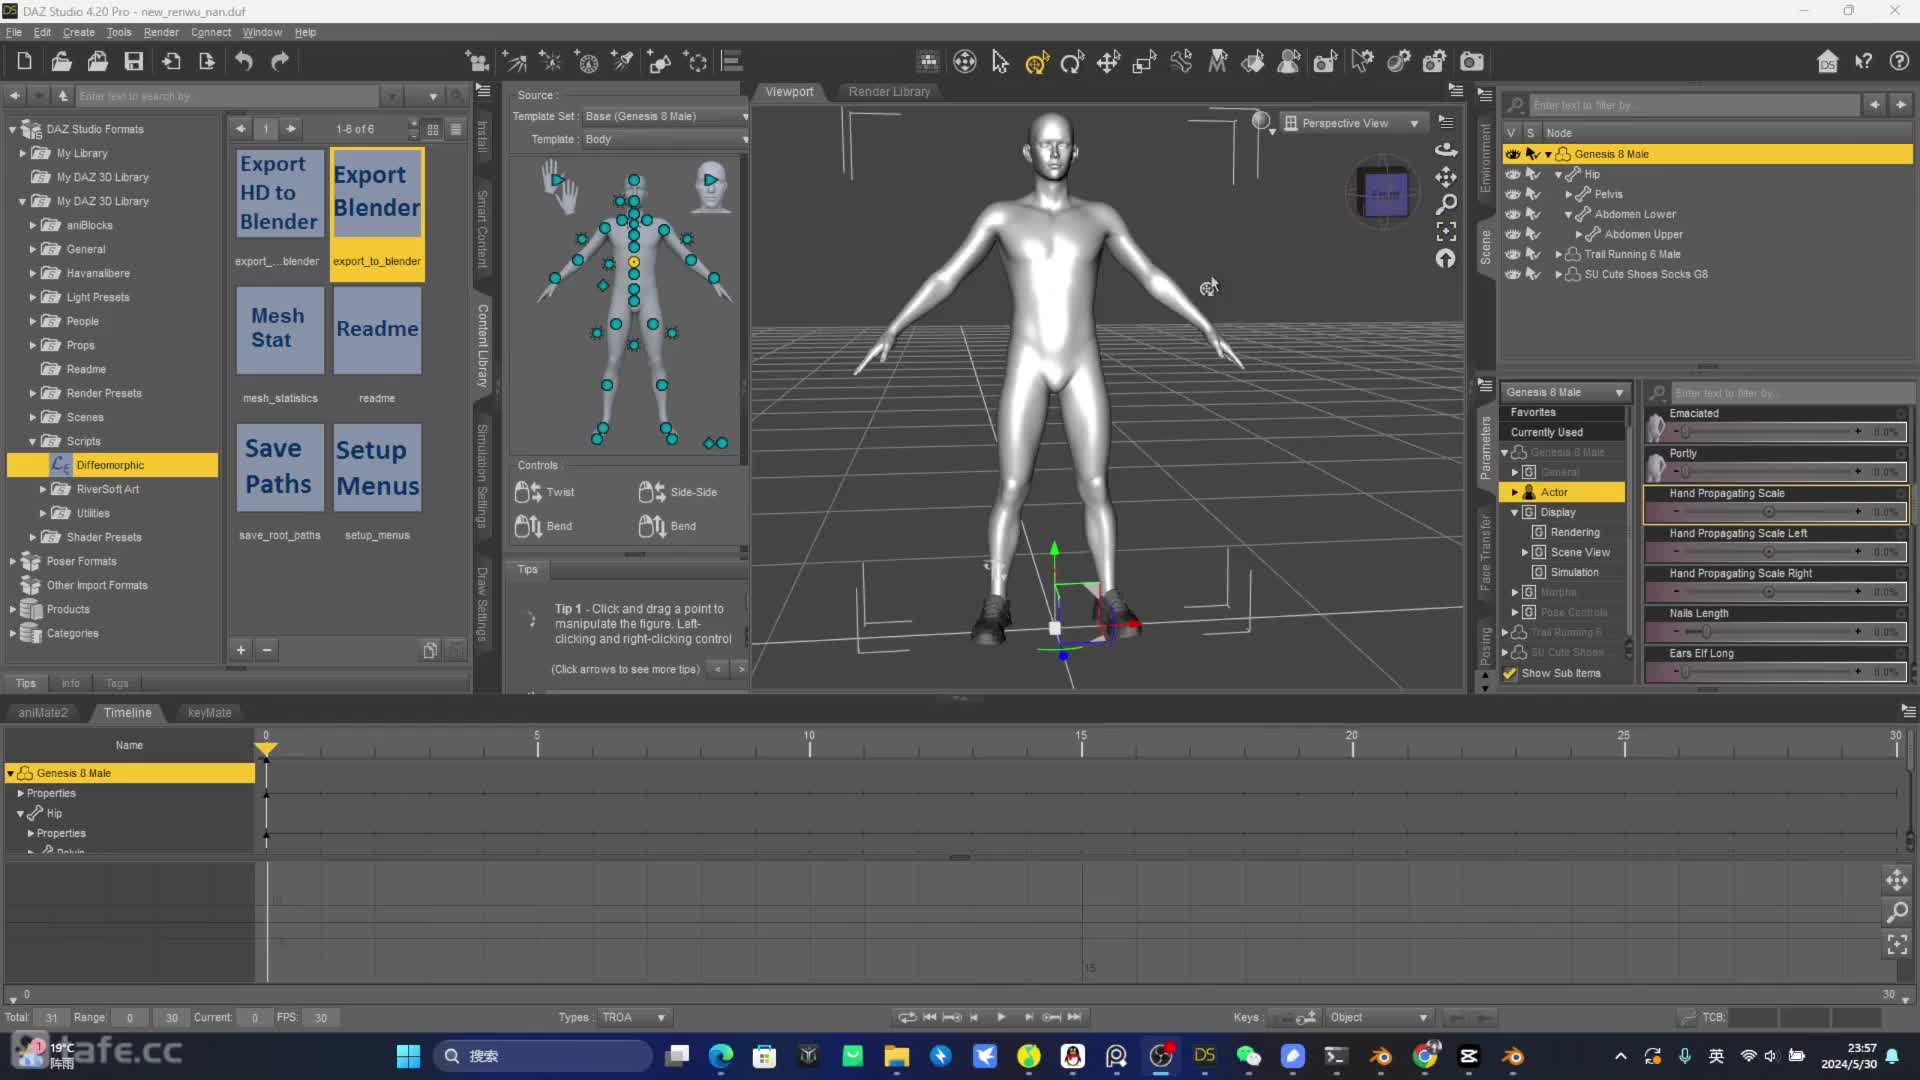Viewport: 1920px width, 1080px height.
Task: Click the Setup Menus script thumbnail
Action: tap(377, 467)
